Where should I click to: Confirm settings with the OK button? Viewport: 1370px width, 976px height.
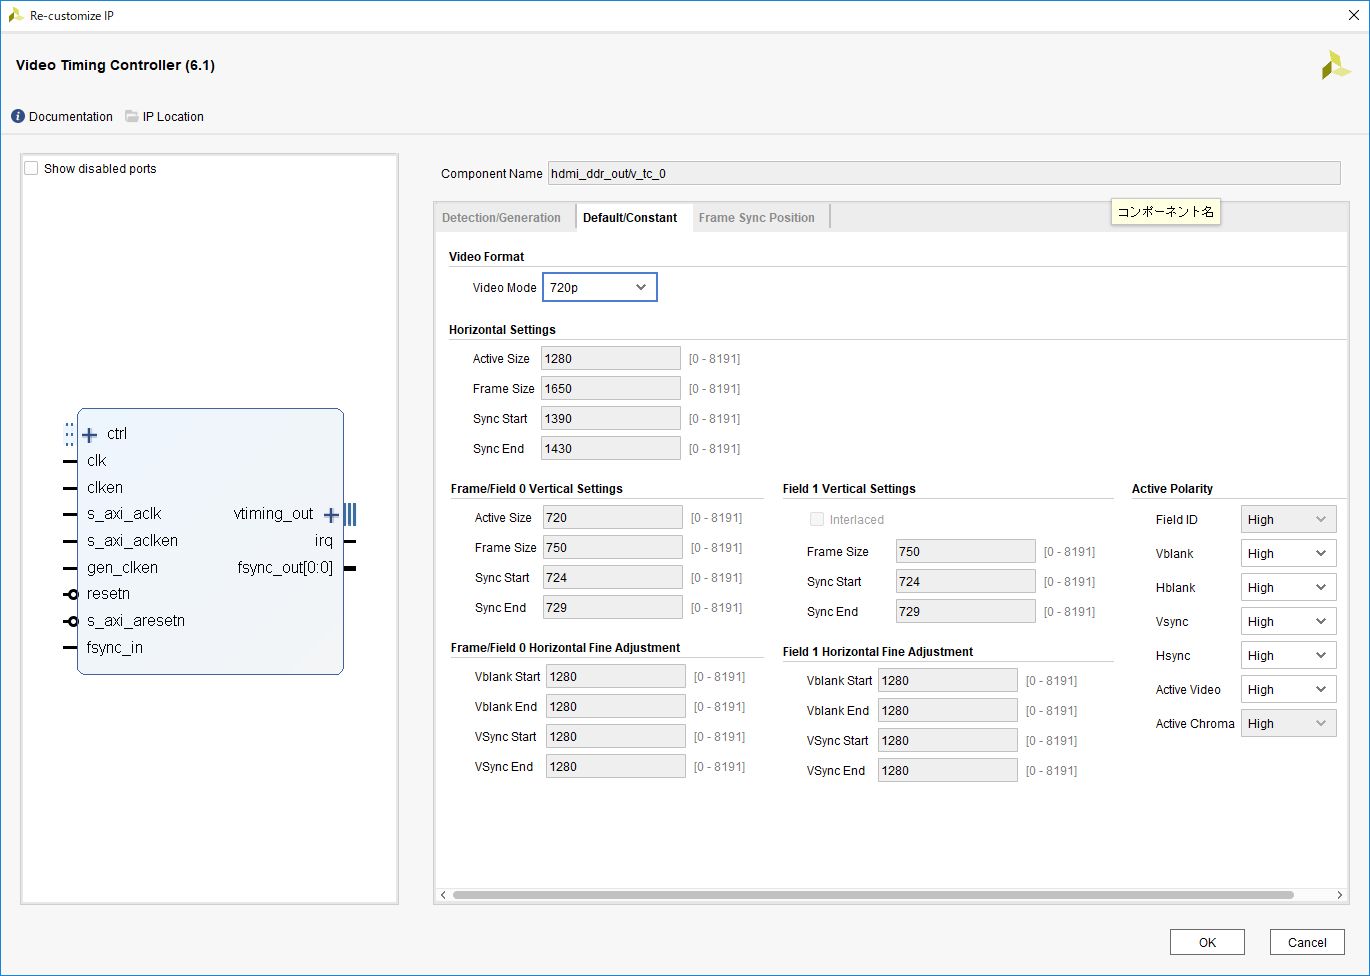(x=1207, y=942)
